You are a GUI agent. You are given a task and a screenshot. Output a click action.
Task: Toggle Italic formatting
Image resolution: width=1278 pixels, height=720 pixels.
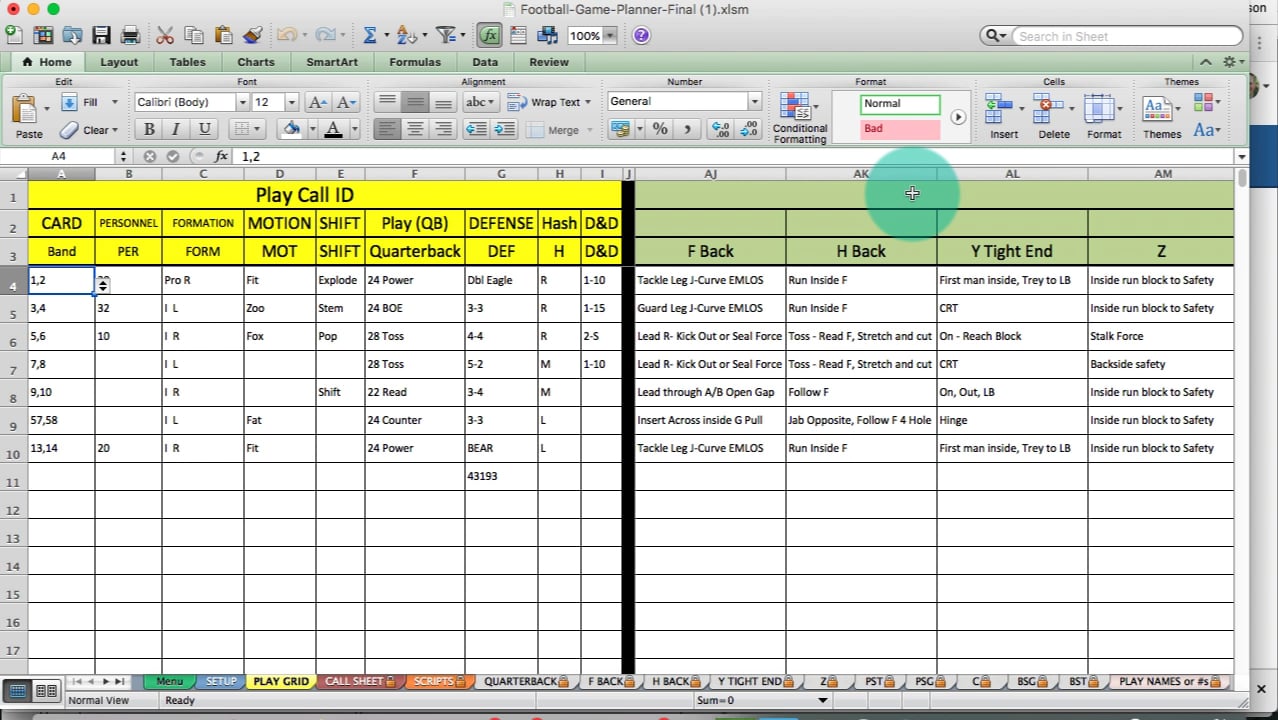[x=176, y=129]
